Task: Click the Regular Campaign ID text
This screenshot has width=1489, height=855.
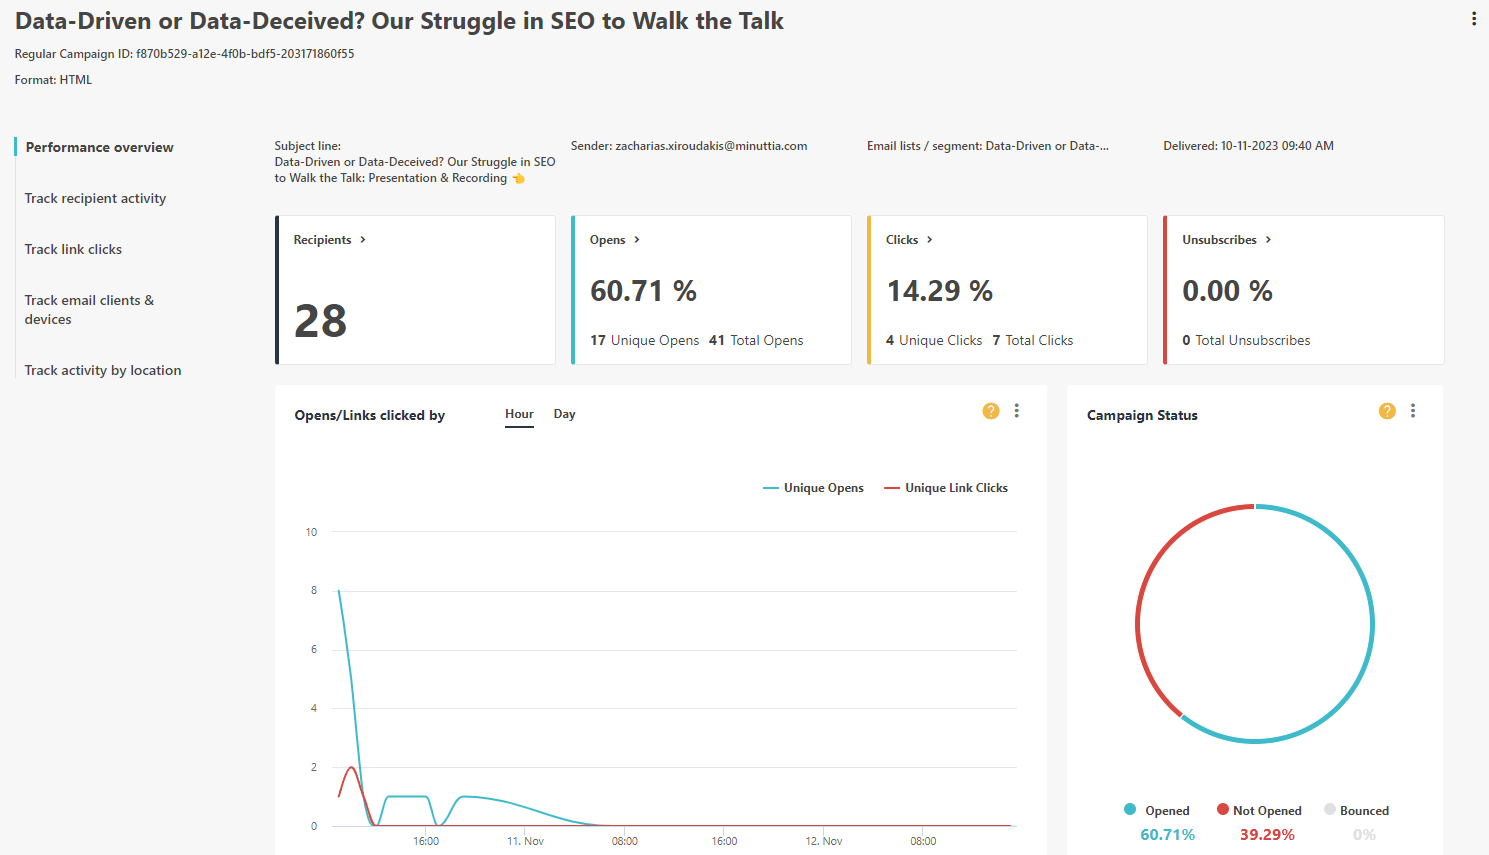Action: coord(184,54)
